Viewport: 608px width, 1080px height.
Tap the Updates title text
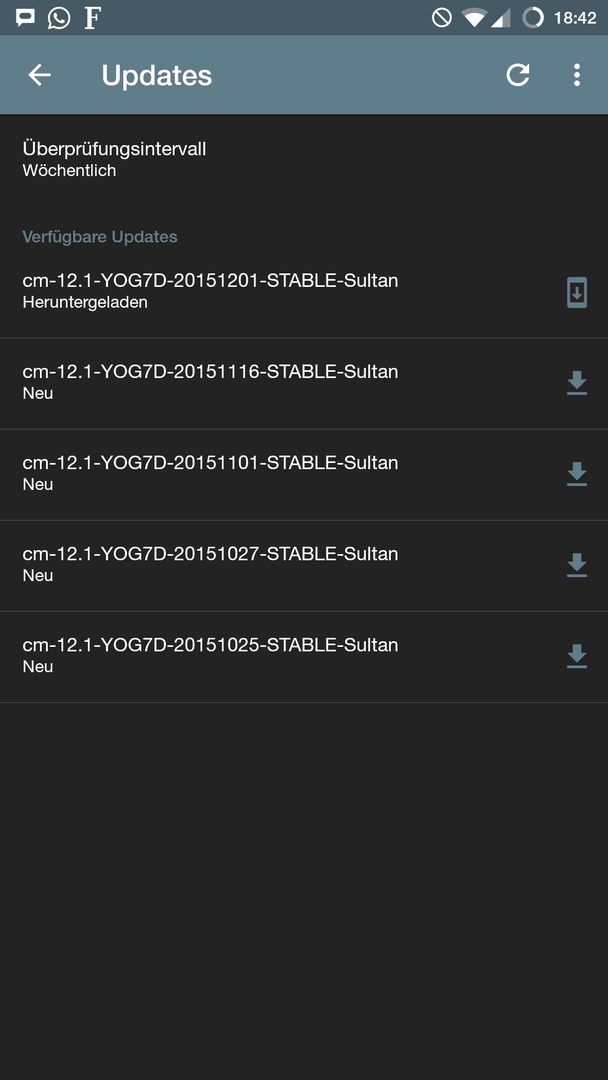tap(157, 75)
